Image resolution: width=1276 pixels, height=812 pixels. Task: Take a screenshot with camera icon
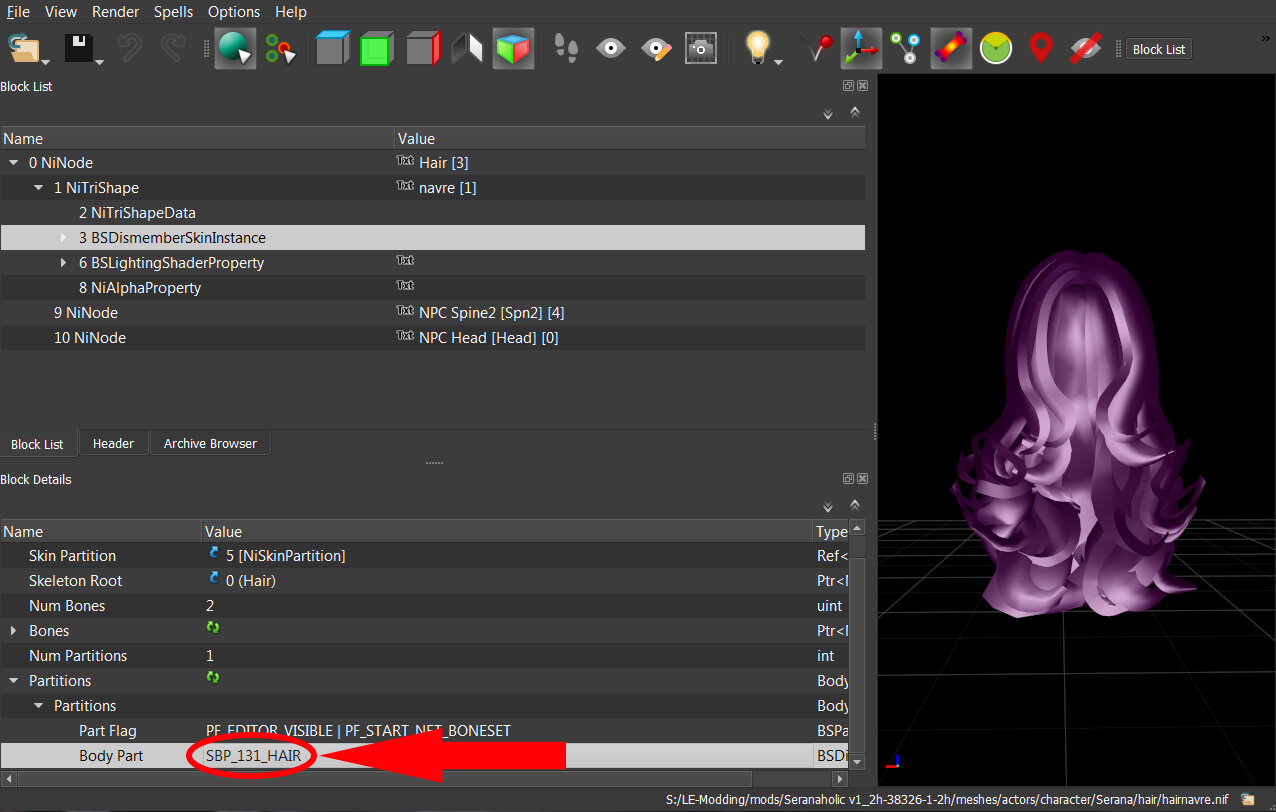[700, 48]
